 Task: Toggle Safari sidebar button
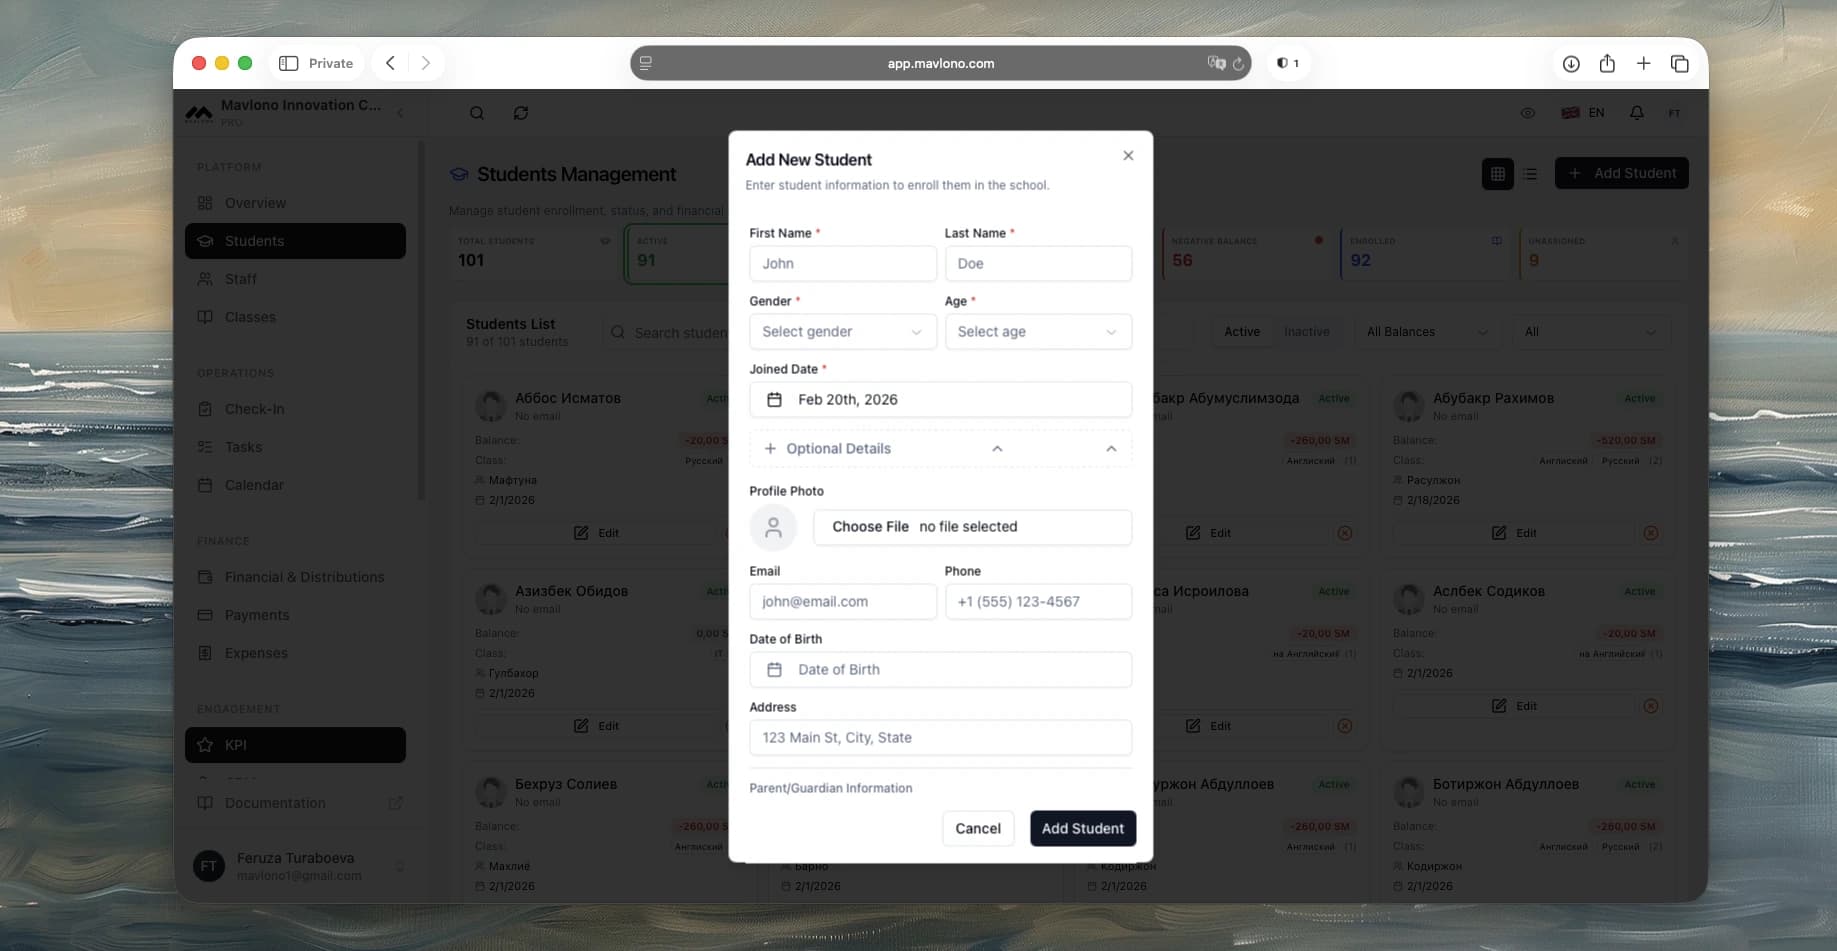tap(289, 63)
